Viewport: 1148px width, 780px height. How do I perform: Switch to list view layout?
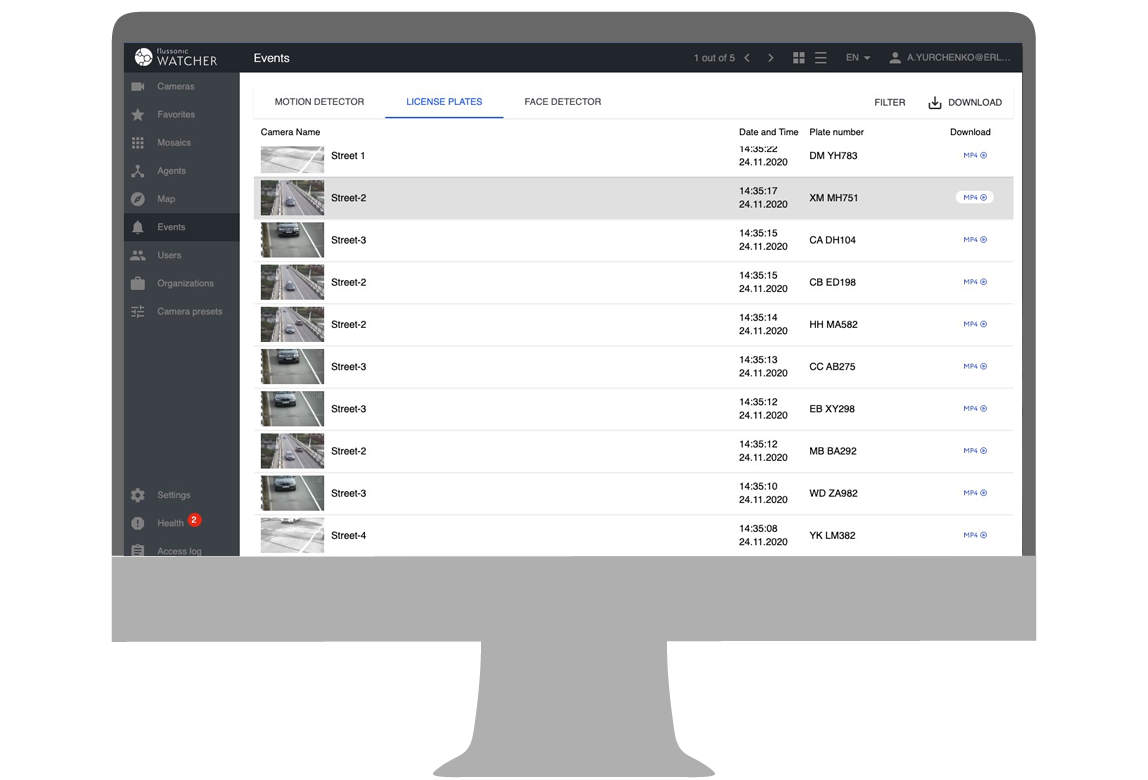click(821, 58)
